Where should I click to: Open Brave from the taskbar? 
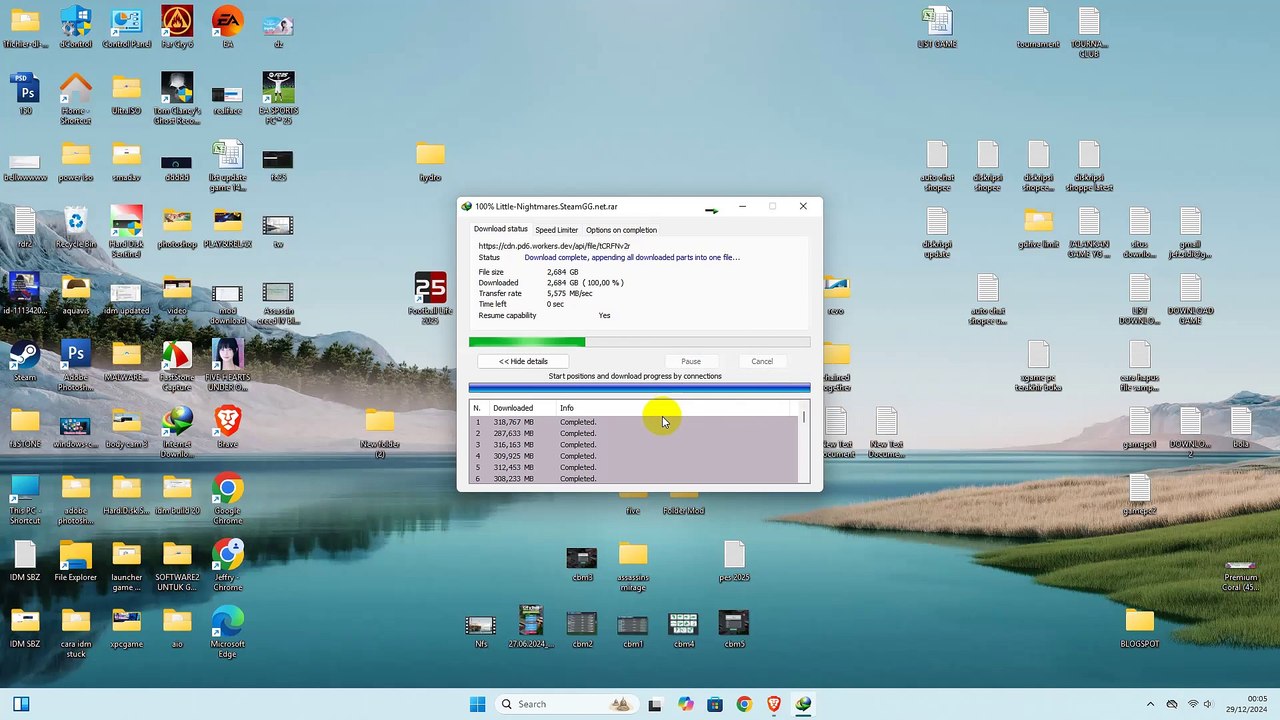(773, 704)
